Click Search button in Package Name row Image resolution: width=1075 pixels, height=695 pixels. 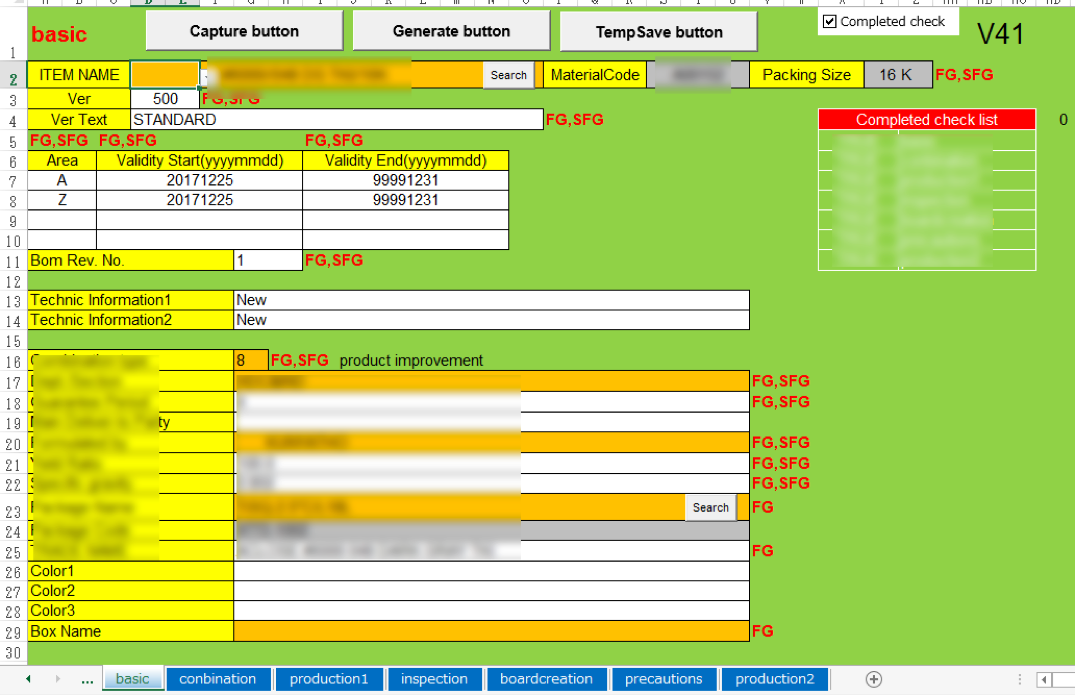(710, 508)
